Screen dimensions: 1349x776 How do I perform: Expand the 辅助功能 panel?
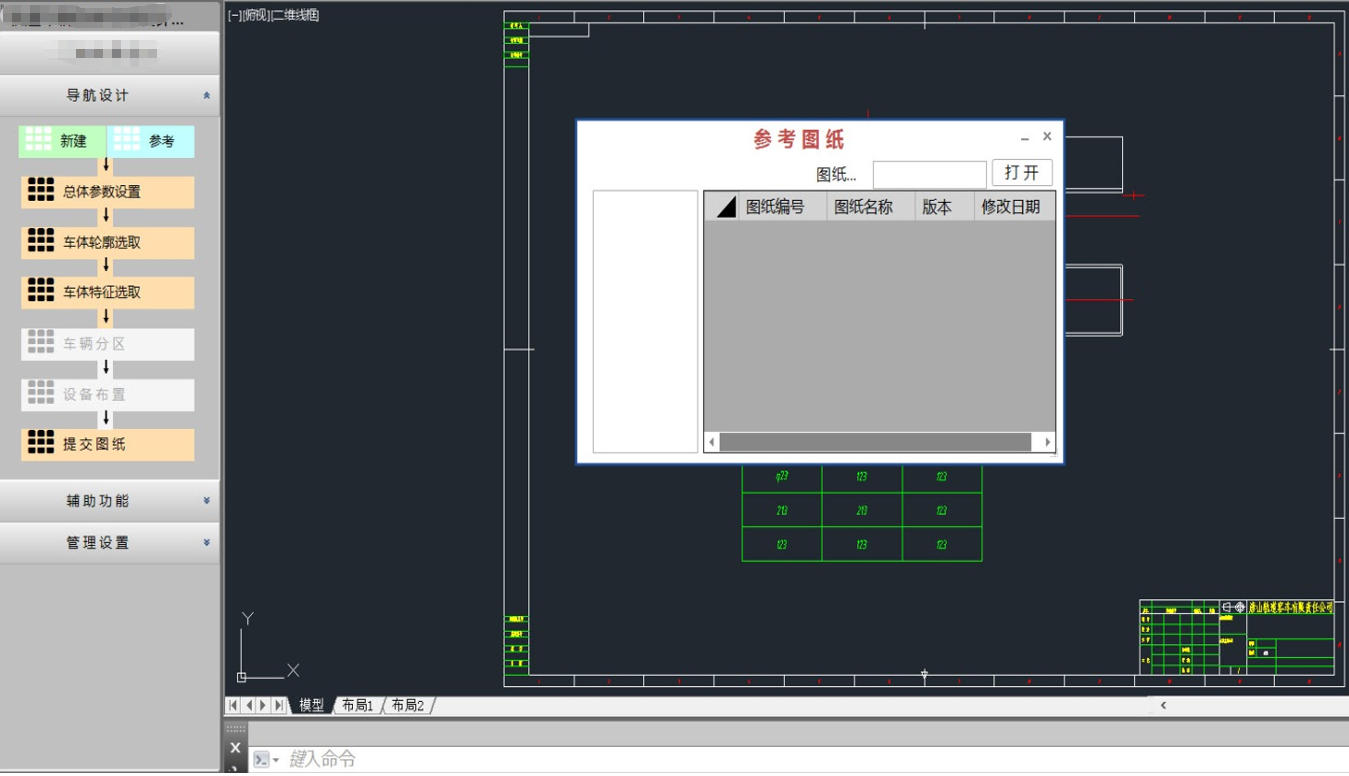207,500
